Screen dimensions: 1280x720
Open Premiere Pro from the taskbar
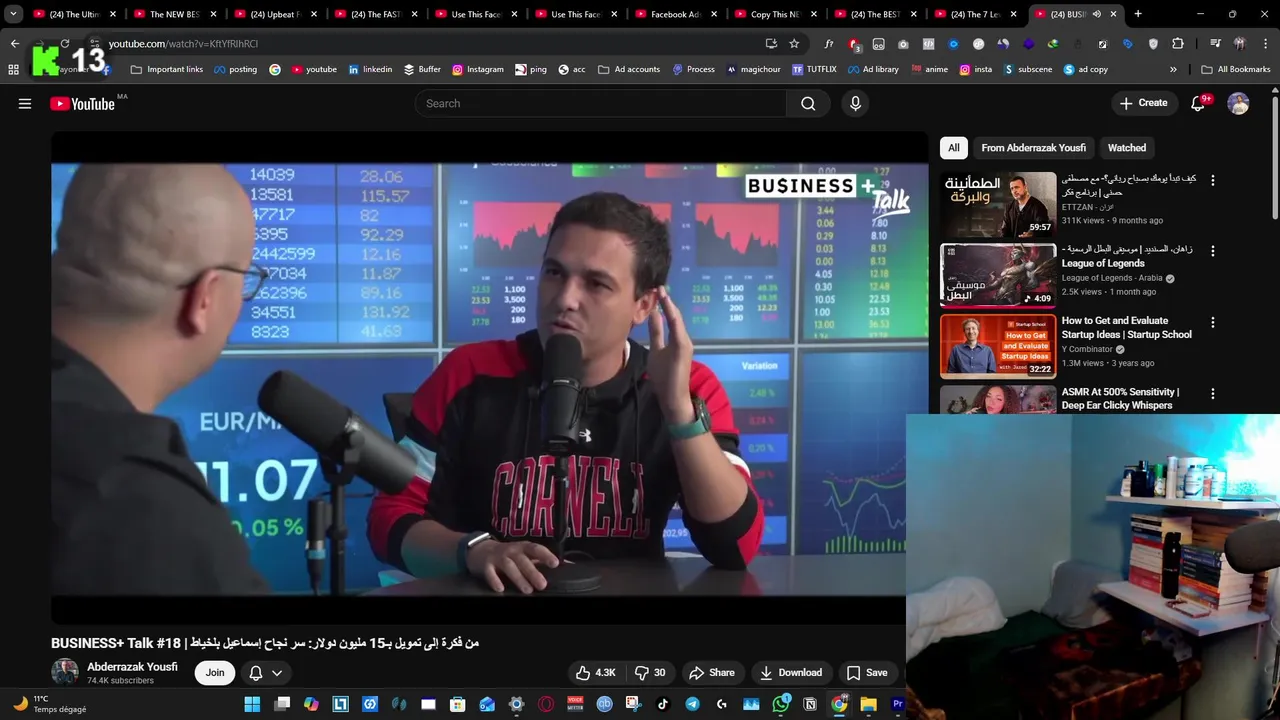click(897, 704)
